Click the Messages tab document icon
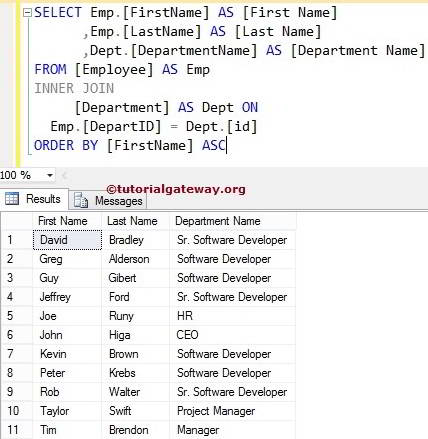 coord(81,200)
